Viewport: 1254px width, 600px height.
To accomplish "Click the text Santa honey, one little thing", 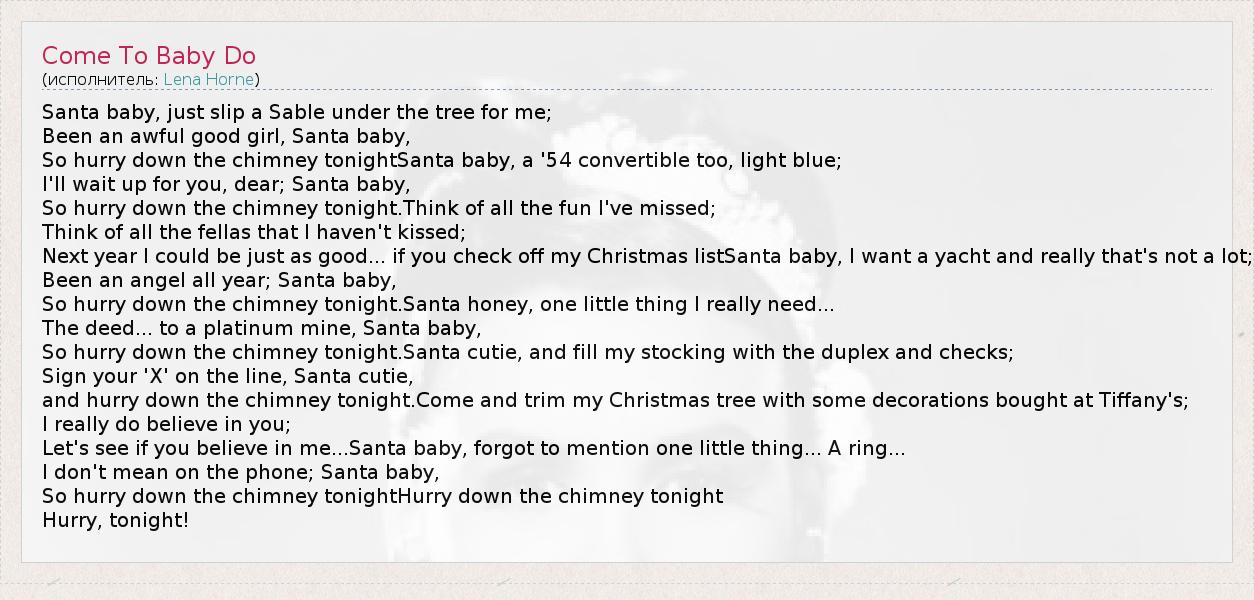I will click(618, 304).
